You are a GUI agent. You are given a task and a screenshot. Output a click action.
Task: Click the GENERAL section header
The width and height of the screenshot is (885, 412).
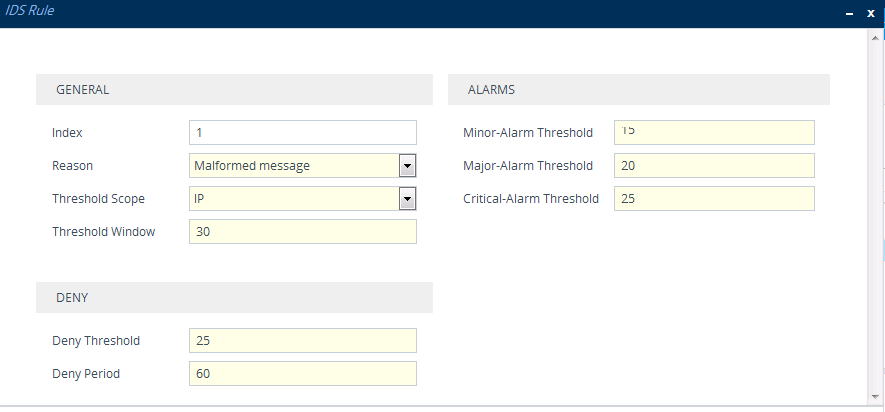point(234,90)
